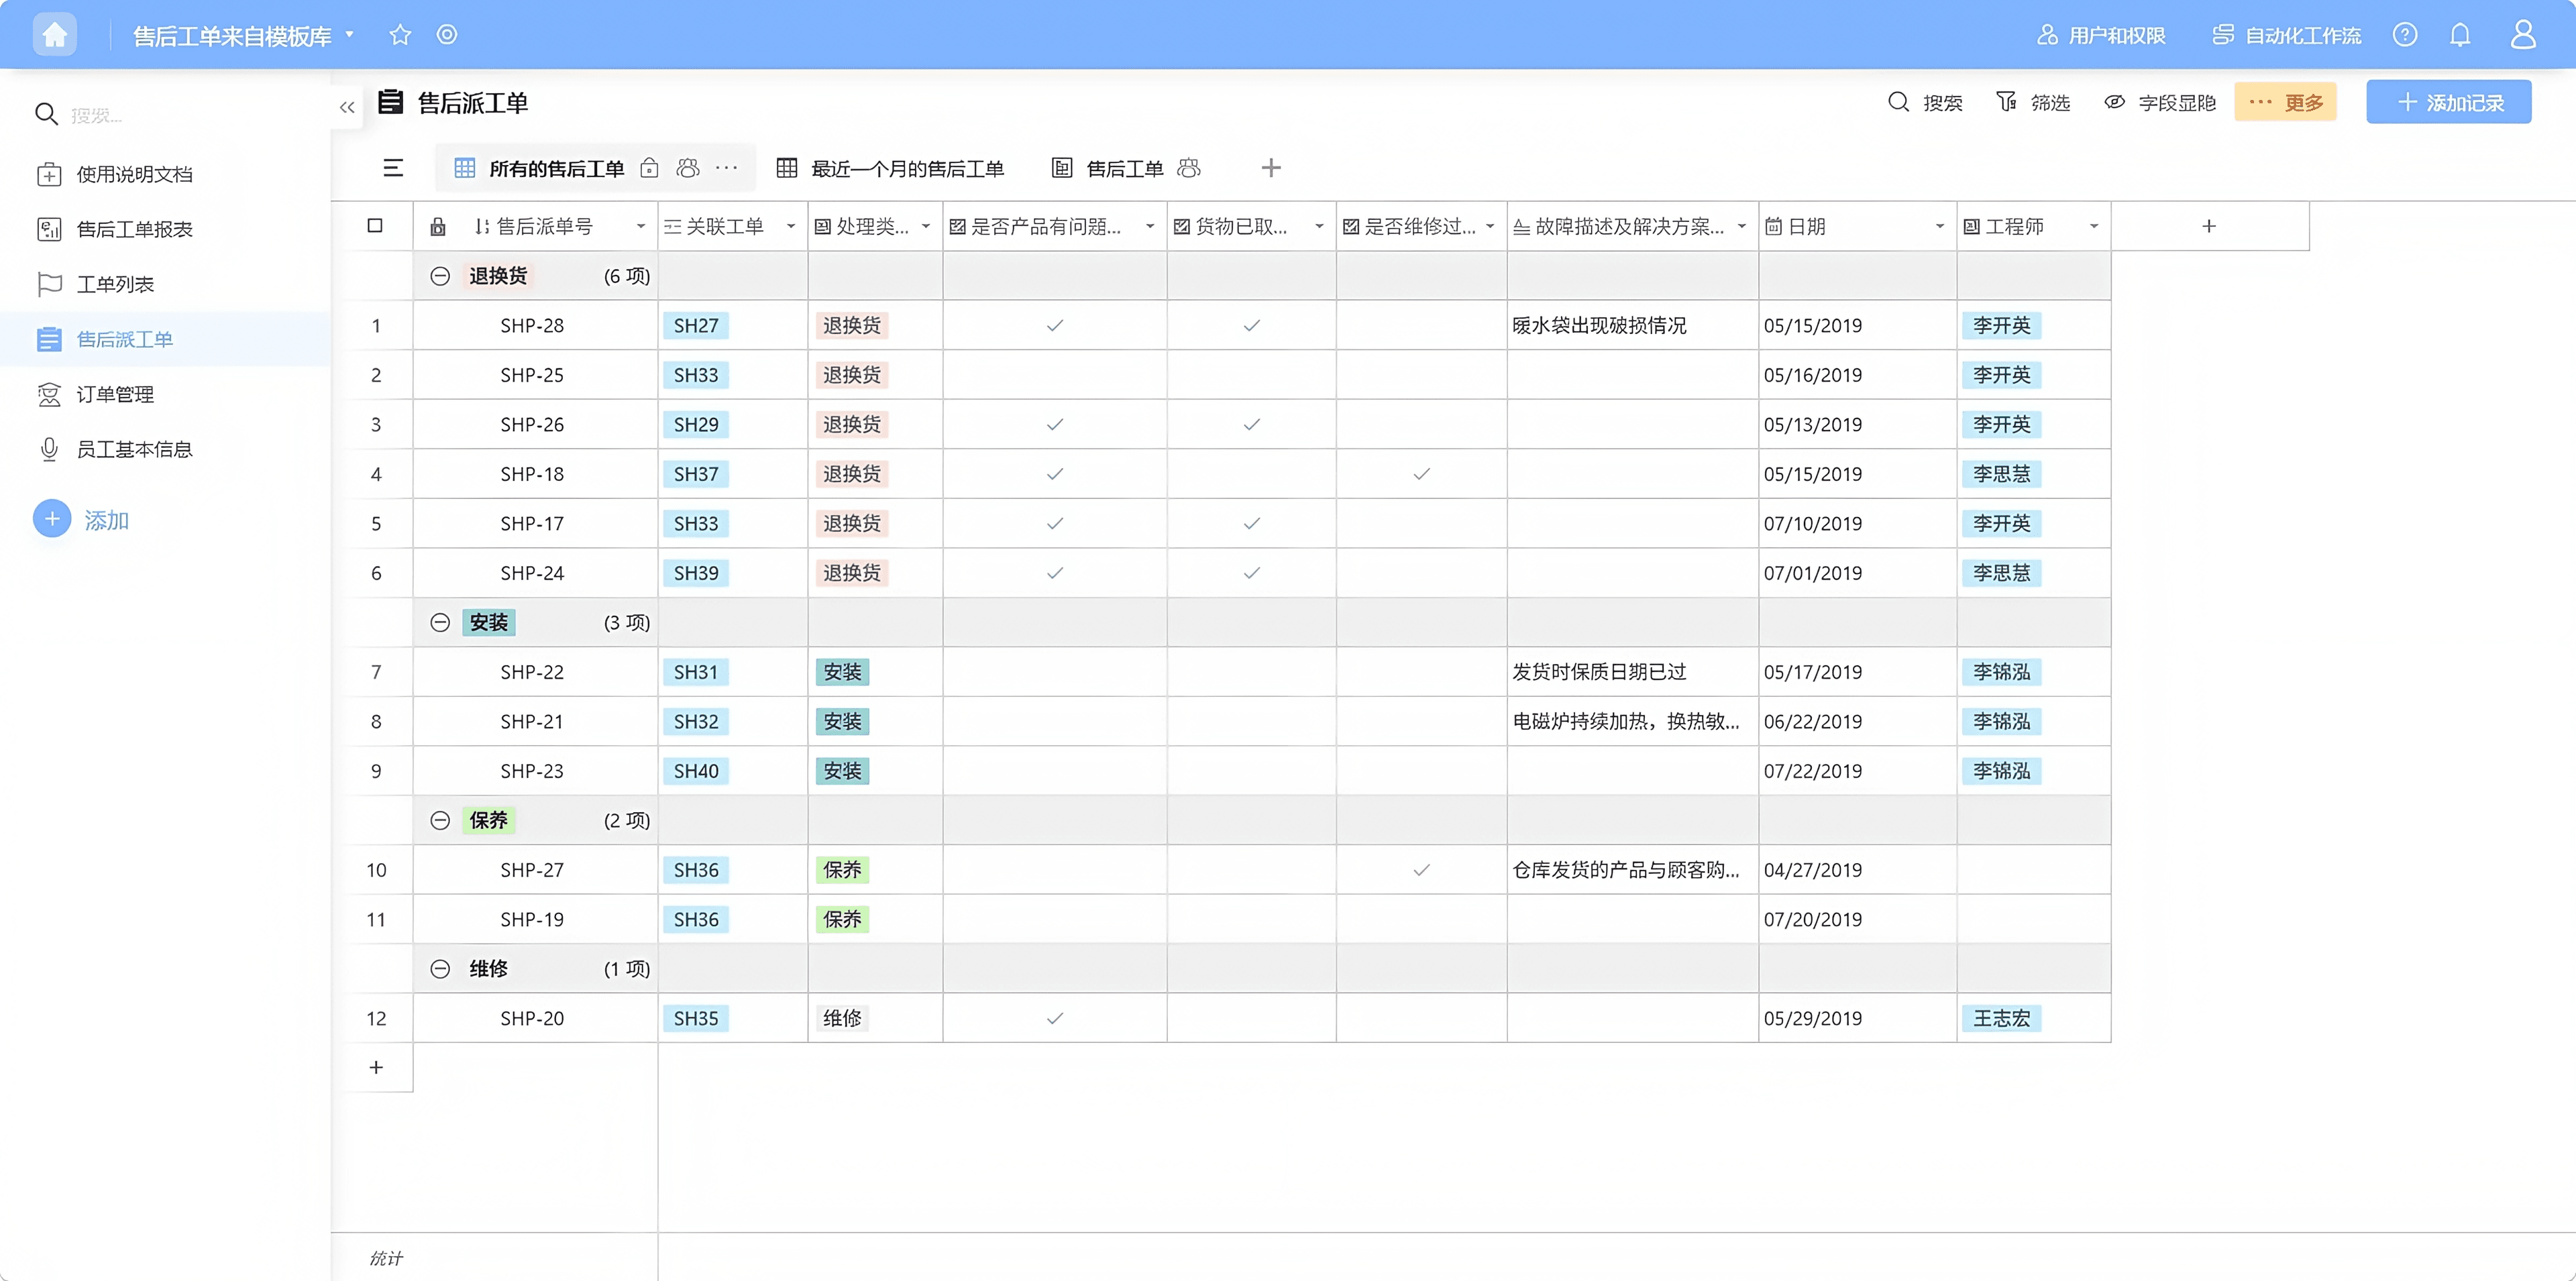Switch to 所有的售后工单 view tab
The image size is (2576, 1281).
(x=556, y=169)
